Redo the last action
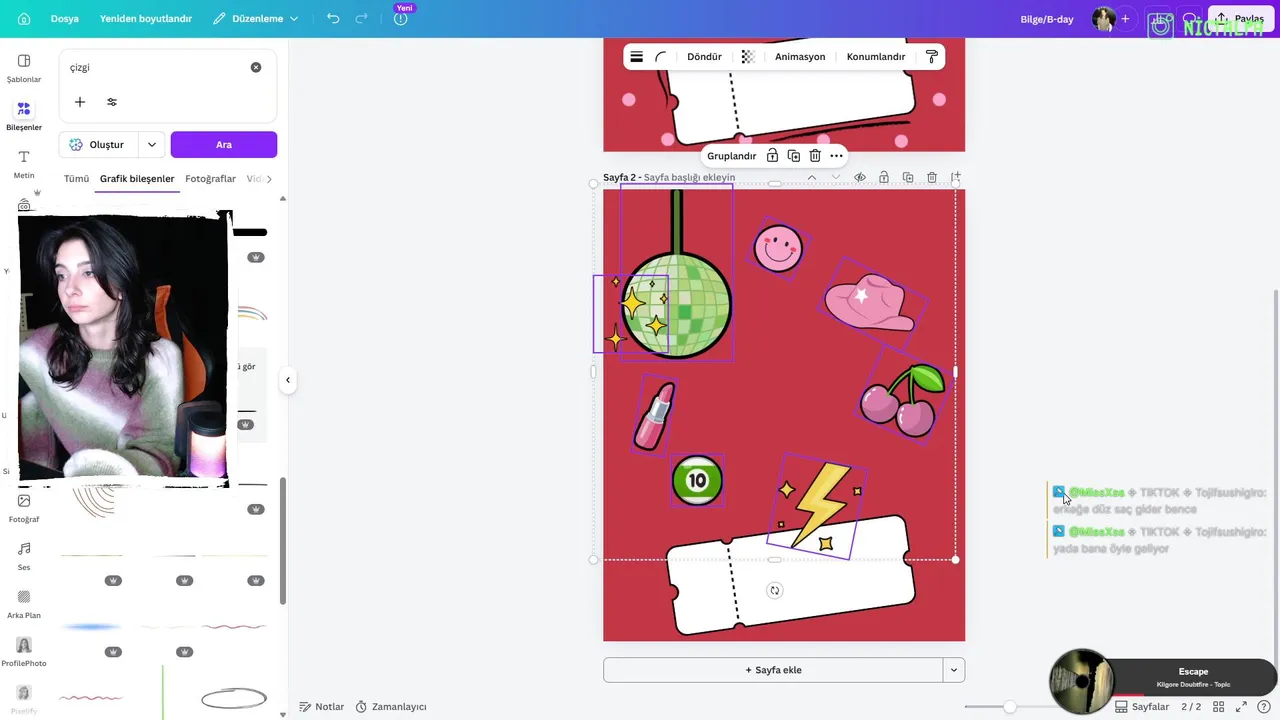The height and width of the screenshot is (720, 1280). click(362, 18)
